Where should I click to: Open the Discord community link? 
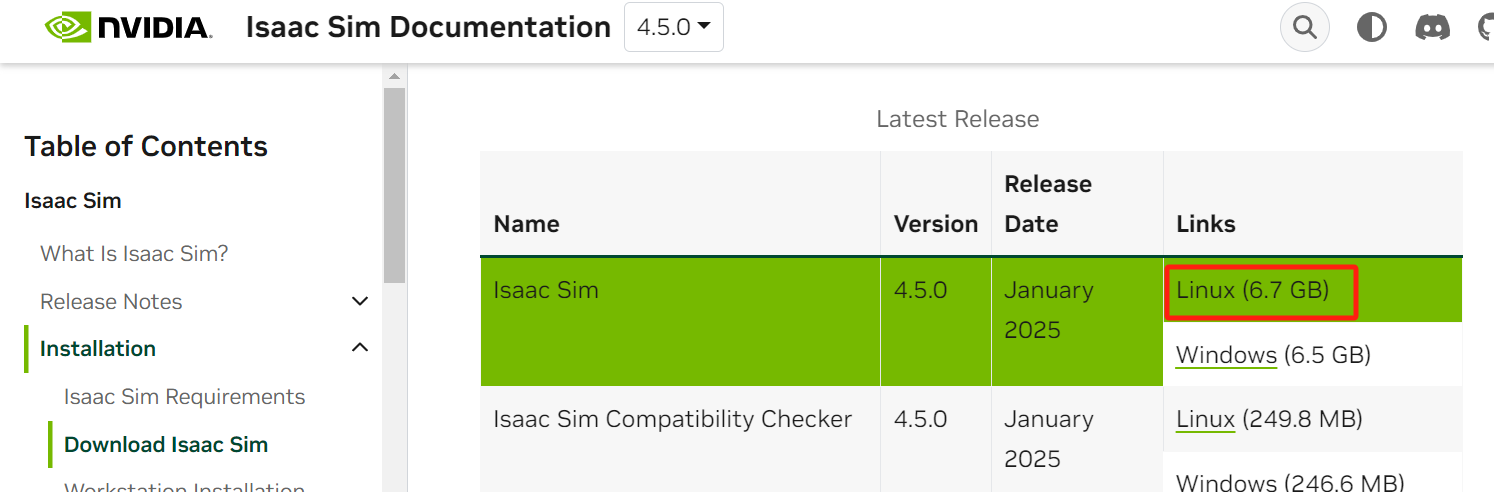pyautogui.click(x=1433, y=27)
